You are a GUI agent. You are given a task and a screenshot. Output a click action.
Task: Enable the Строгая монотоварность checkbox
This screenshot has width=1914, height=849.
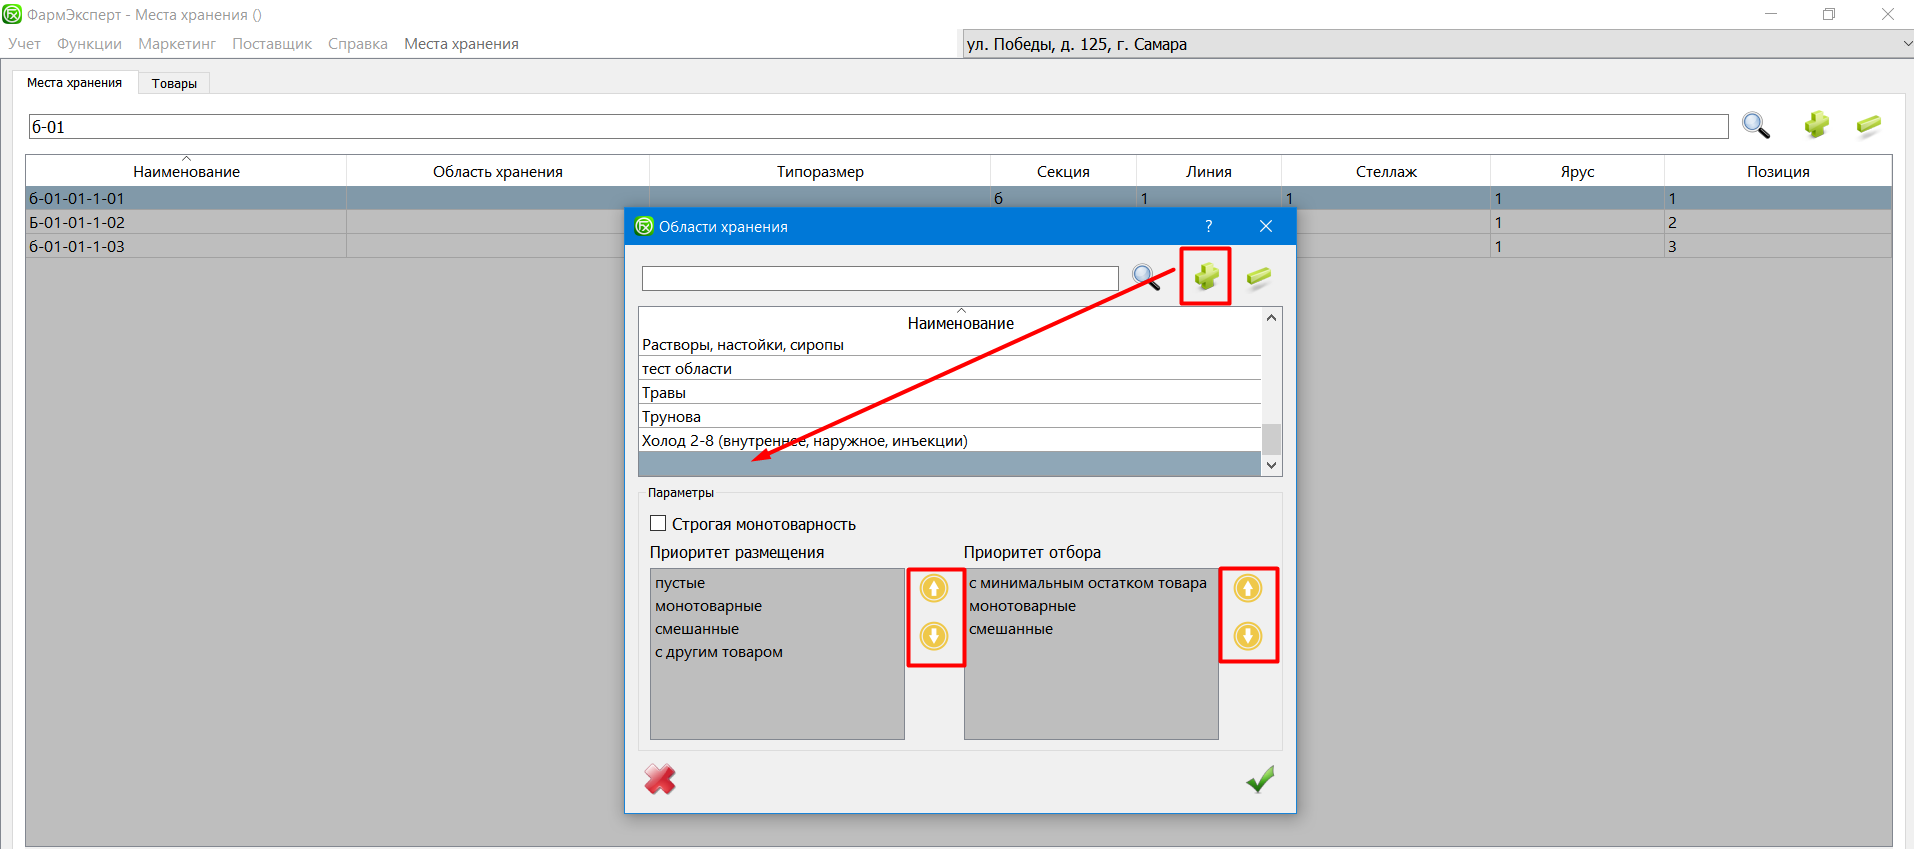coord(658,523)
